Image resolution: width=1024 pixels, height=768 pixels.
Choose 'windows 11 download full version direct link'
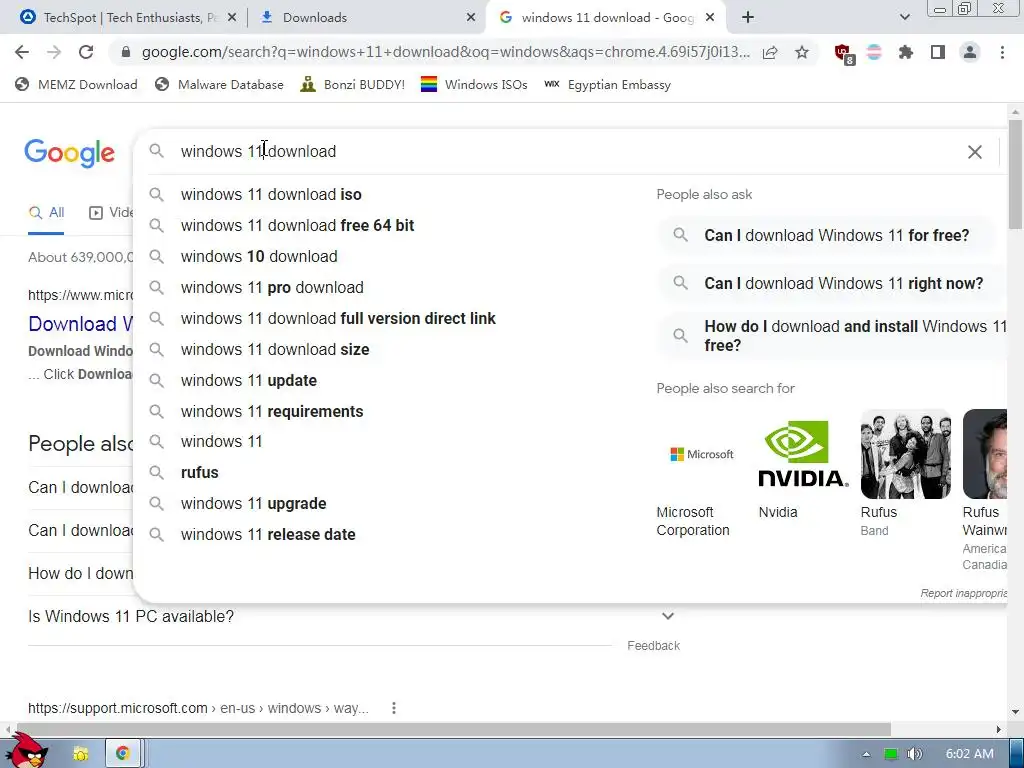coord(392,319)
